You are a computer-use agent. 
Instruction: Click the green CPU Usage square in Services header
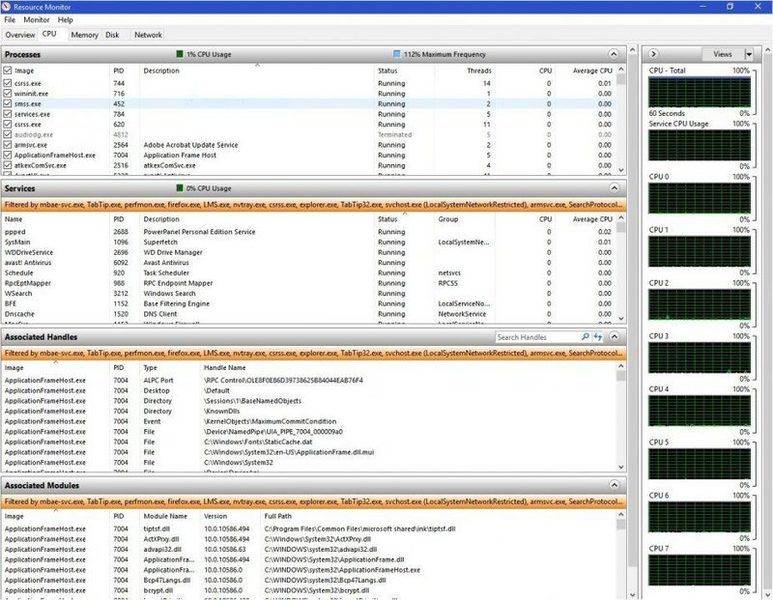pyautogui.click(x=179, y=188)
